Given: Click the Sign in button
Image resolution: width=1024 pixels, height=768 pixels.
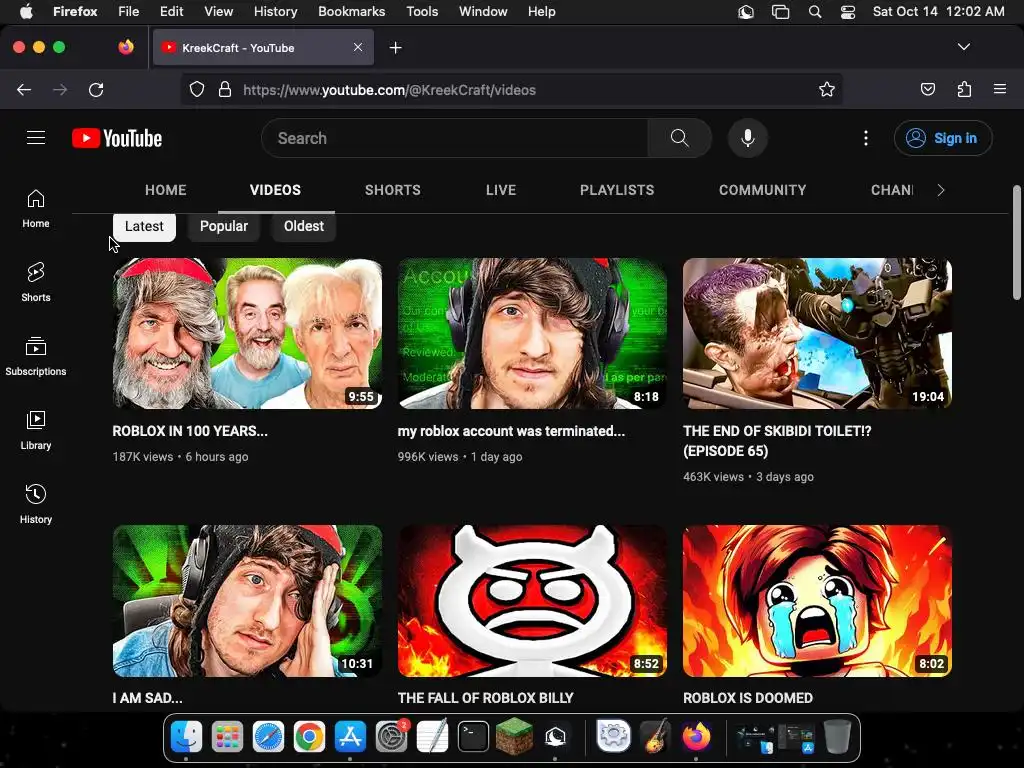Looking at the screenshot, I should click(x=943, y=138).
